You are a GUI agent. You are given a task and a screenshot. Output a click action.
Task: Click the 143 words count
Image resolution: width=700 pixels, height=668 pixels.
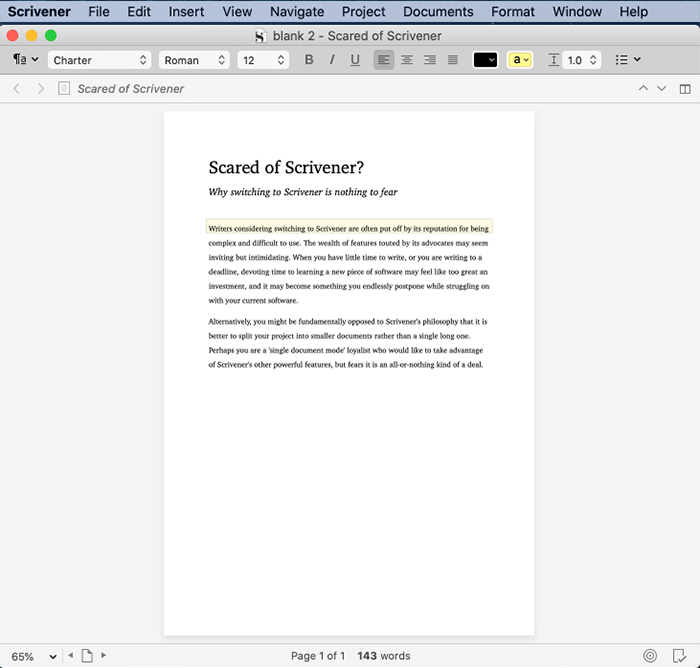tap(383, 655)
